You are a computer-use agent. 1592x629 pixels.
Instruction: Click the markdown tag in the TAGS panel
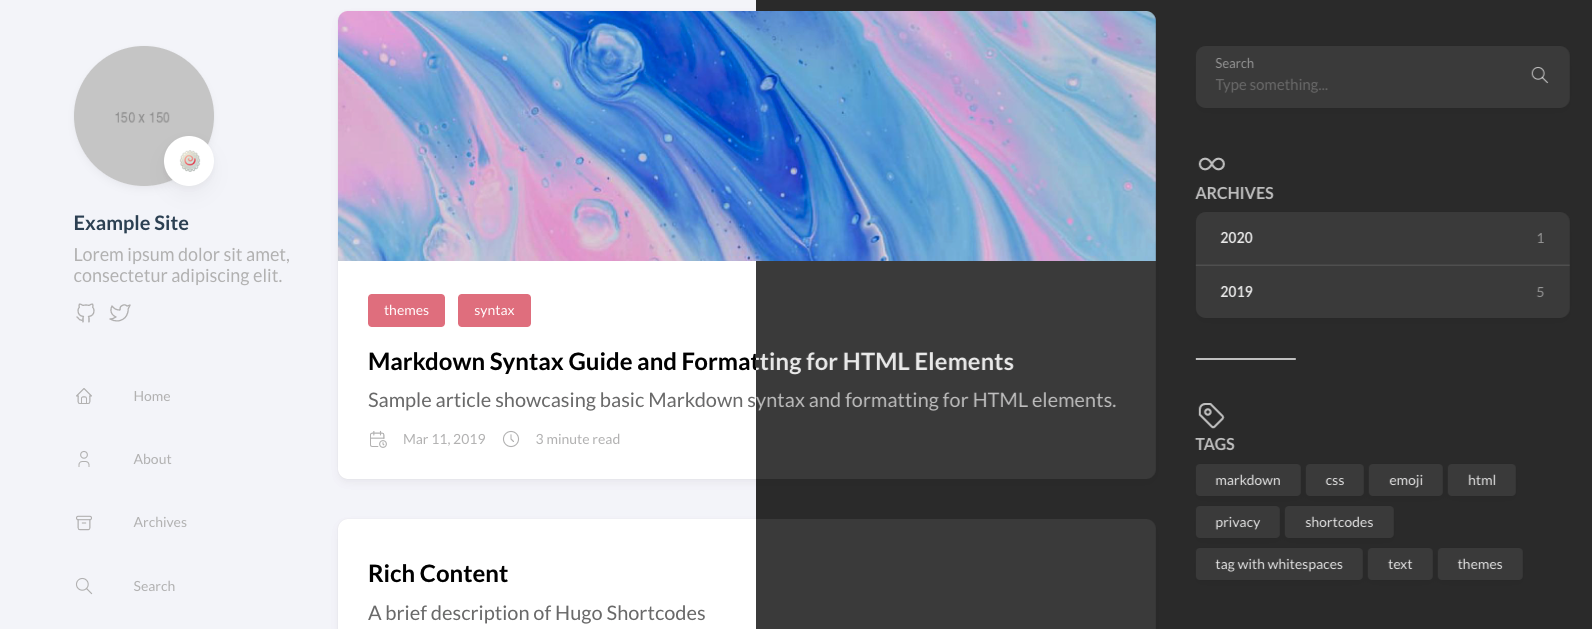tap(1248, 479)
